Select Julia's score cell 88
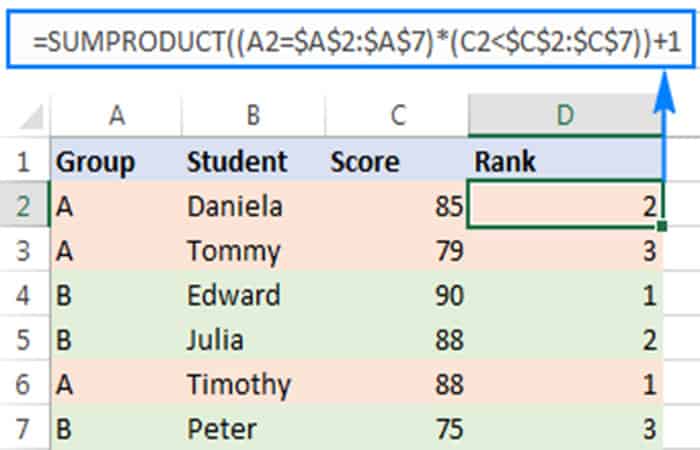The width and height of the screenshot is (700, 450). coord(397,339)
